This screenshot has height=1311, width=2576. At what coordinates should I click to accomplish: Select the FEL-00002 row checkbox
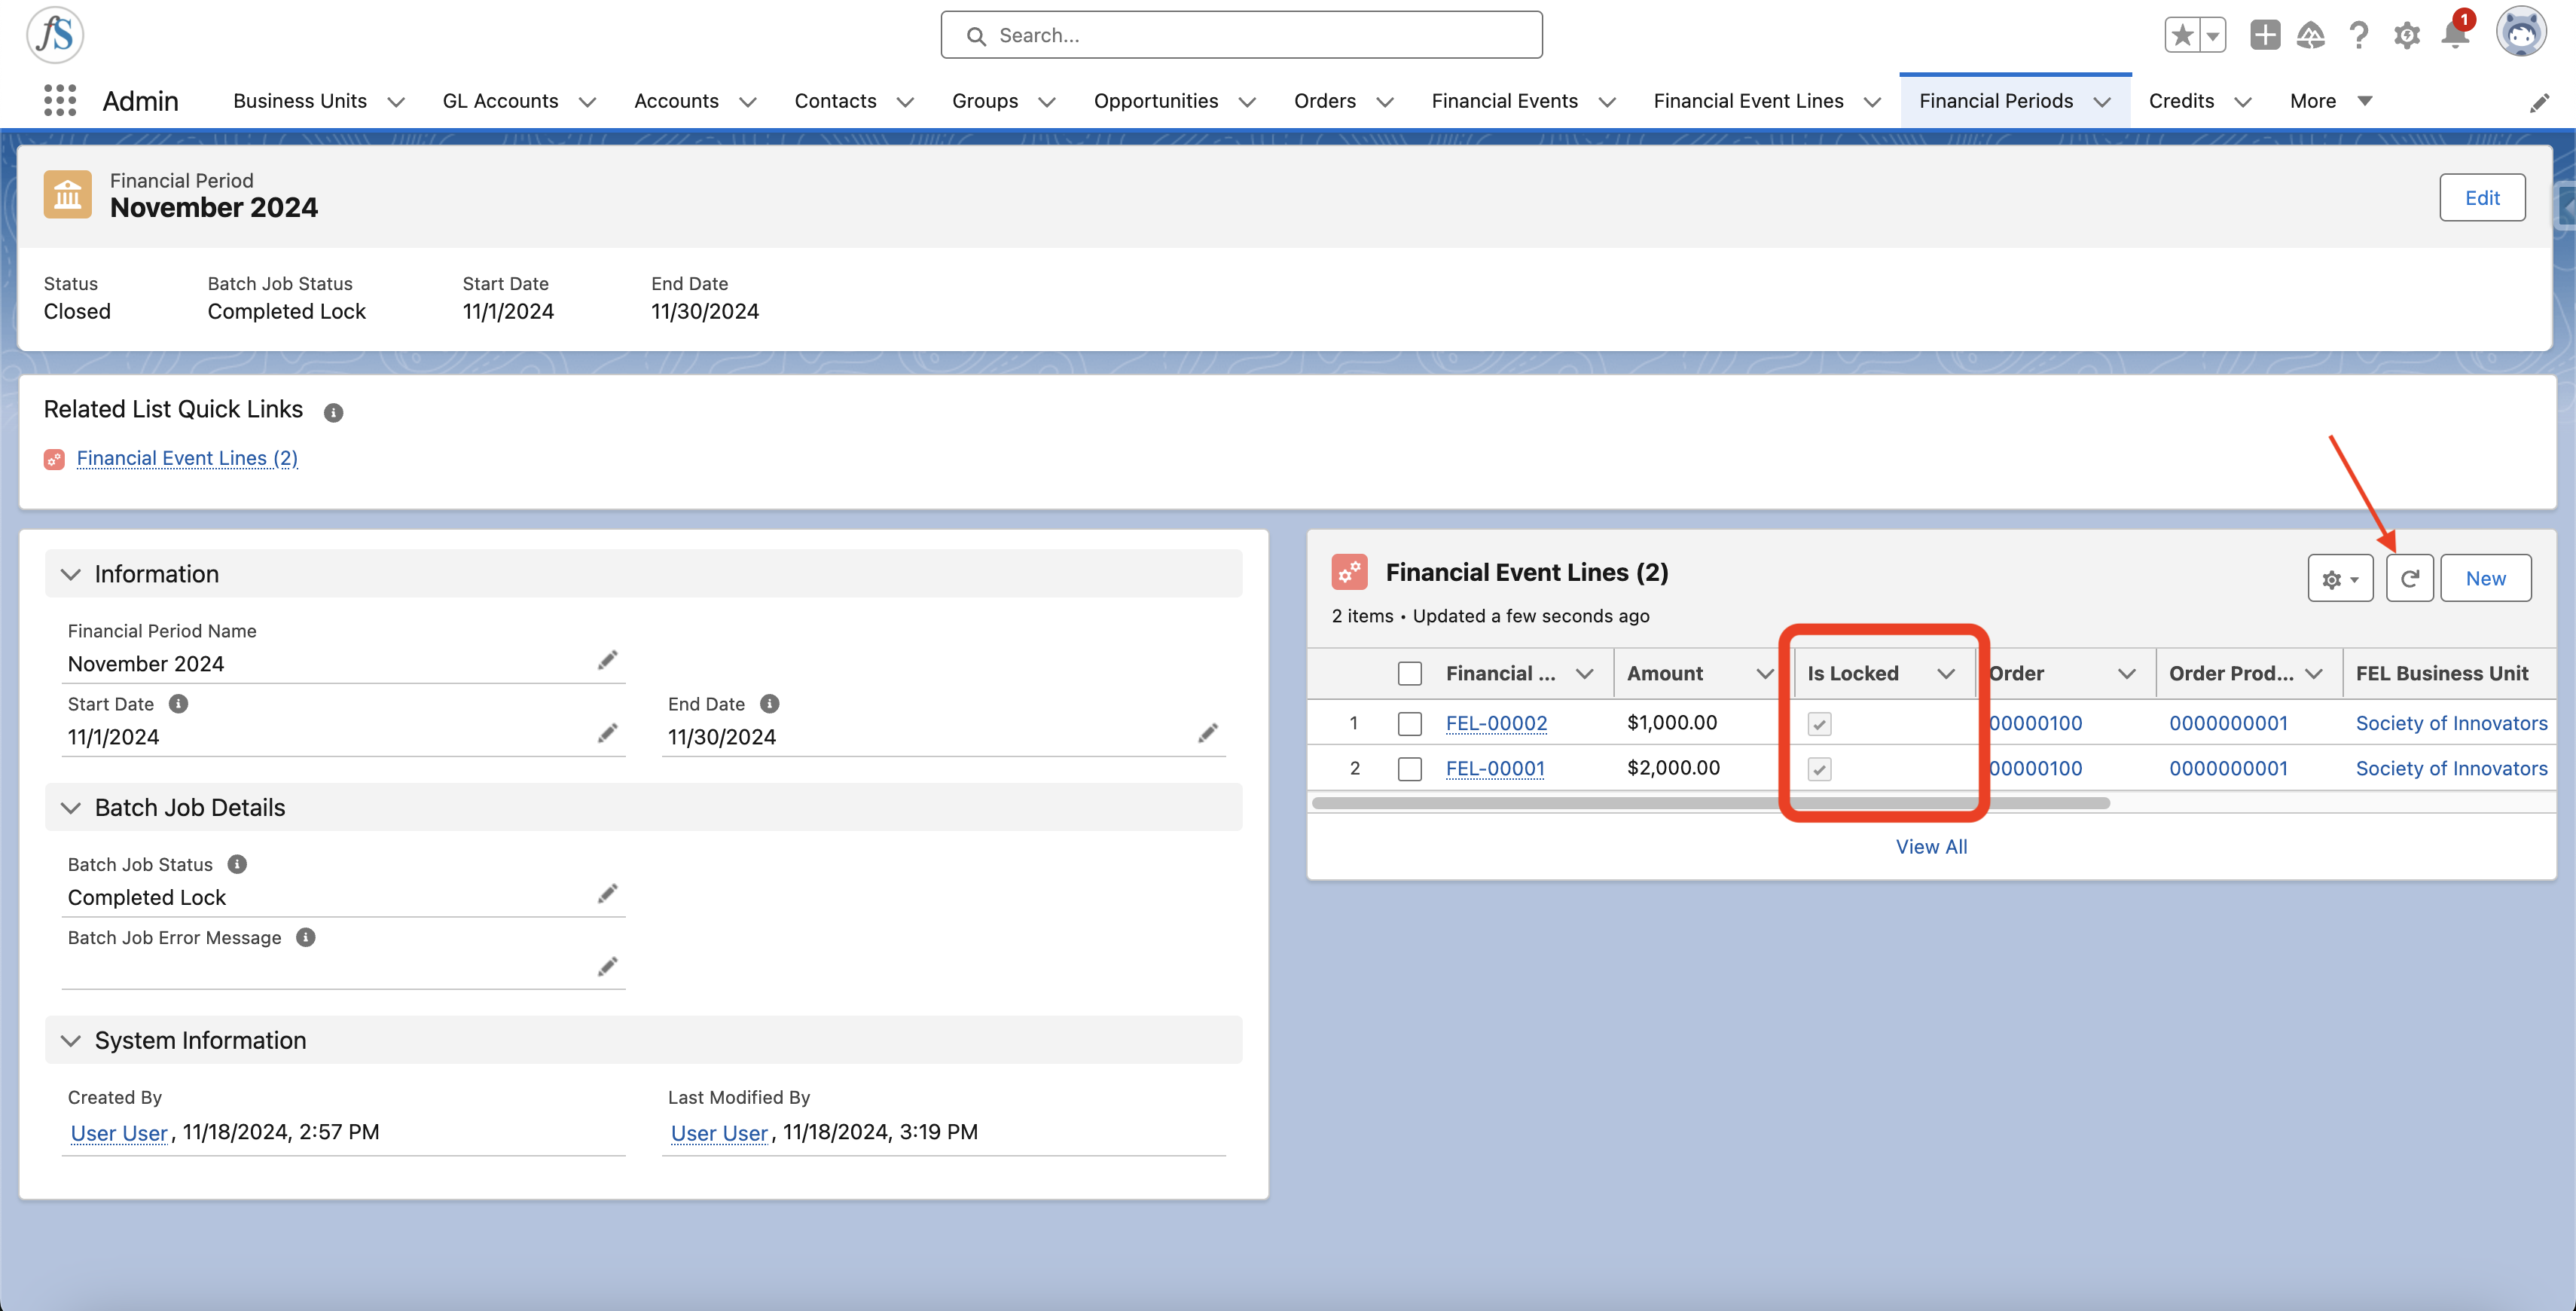coord(1409,723)
